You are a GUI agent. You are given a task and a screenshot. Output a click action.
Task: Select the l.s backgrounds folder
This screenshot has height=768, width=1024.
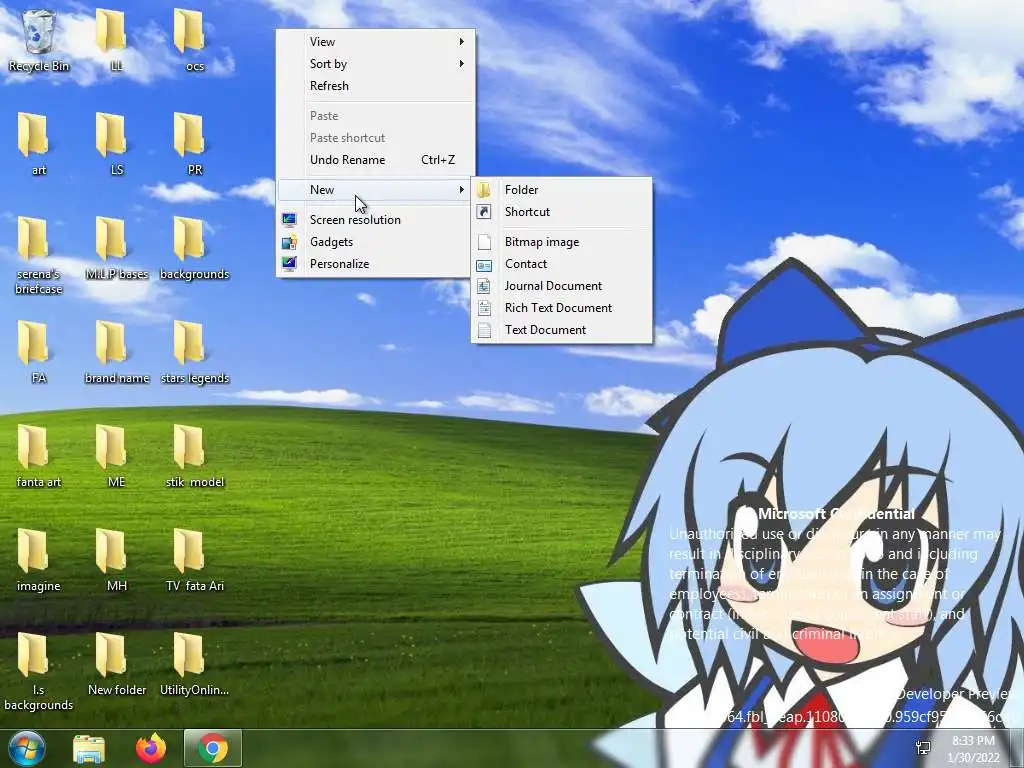pos(39,671)
